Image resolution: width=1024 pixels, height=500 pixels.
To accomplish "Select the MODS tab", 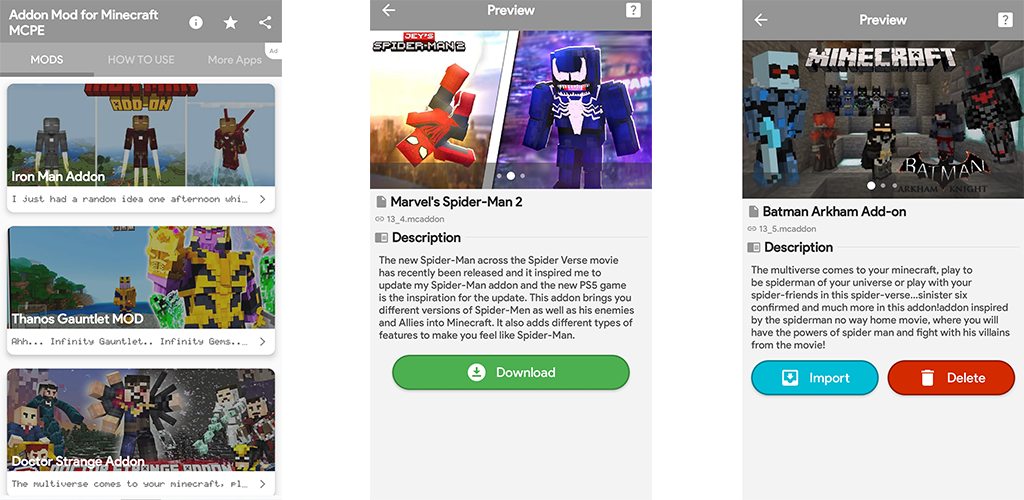I will [x=47, y=59].
